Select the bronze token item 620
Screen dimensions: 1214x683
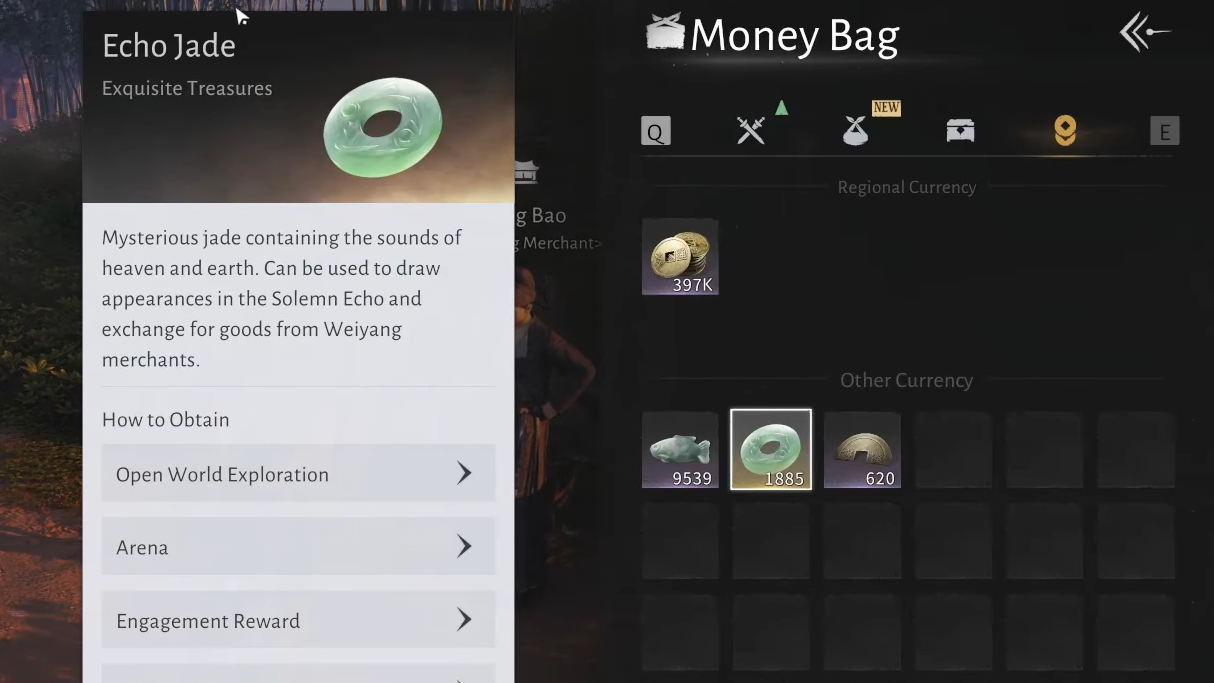pos(863,450)
